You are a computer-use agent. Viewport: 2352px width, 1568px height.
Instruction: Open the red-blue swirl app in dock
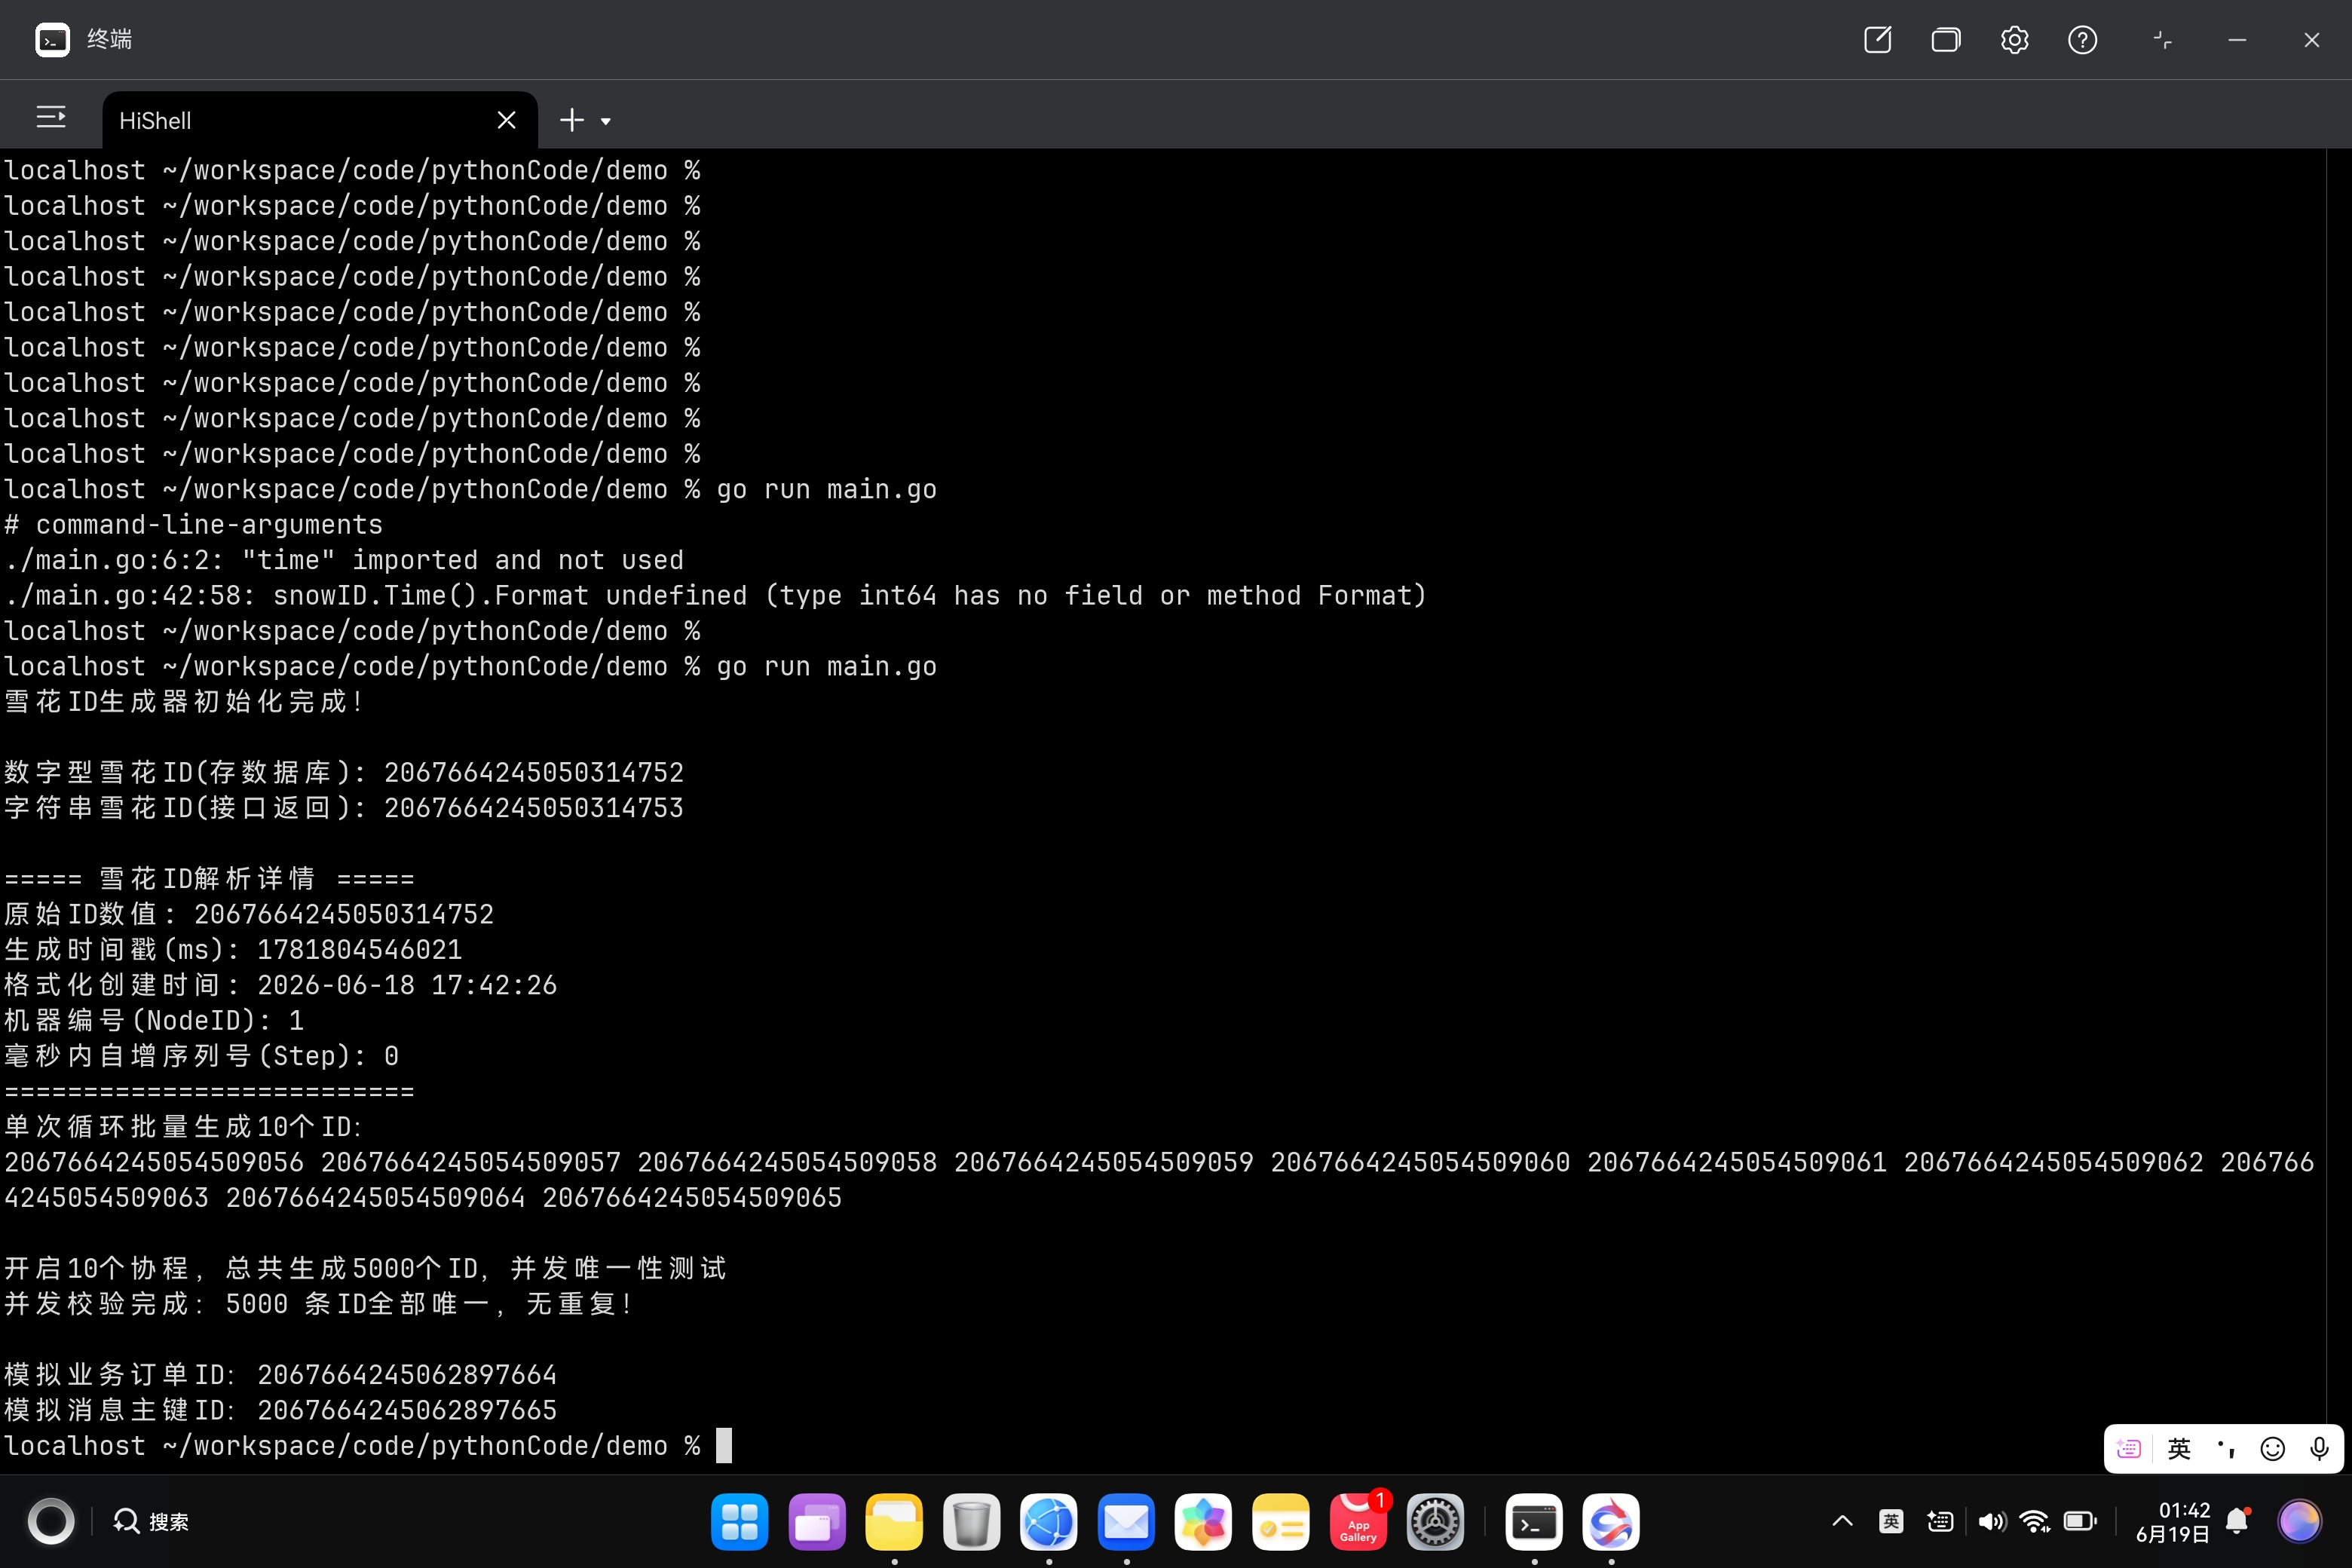coord(1611,1522)
